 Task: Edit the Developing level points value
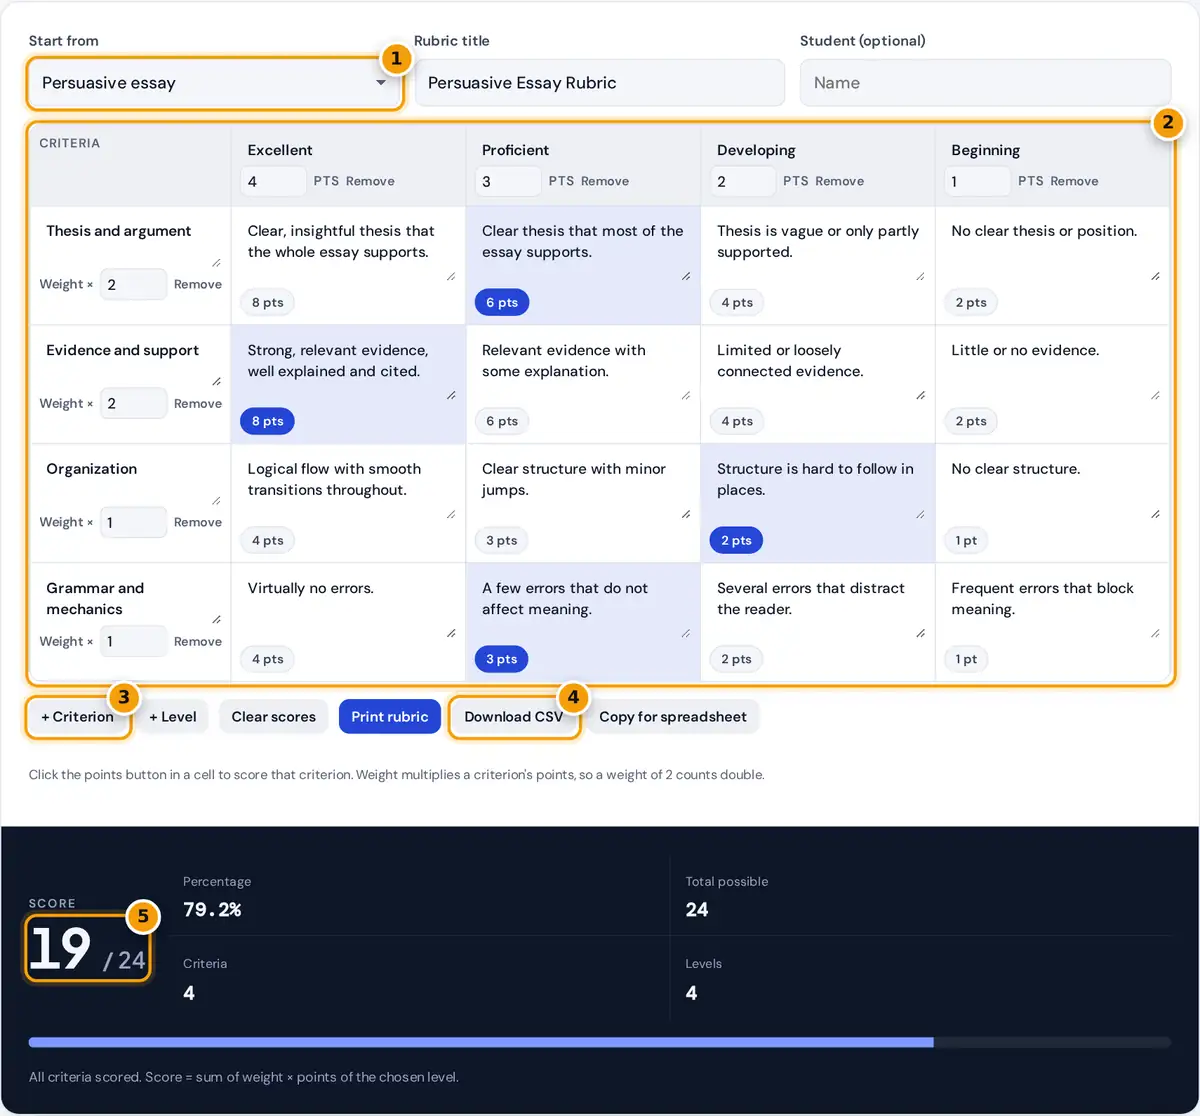click(x=742, y=181)
